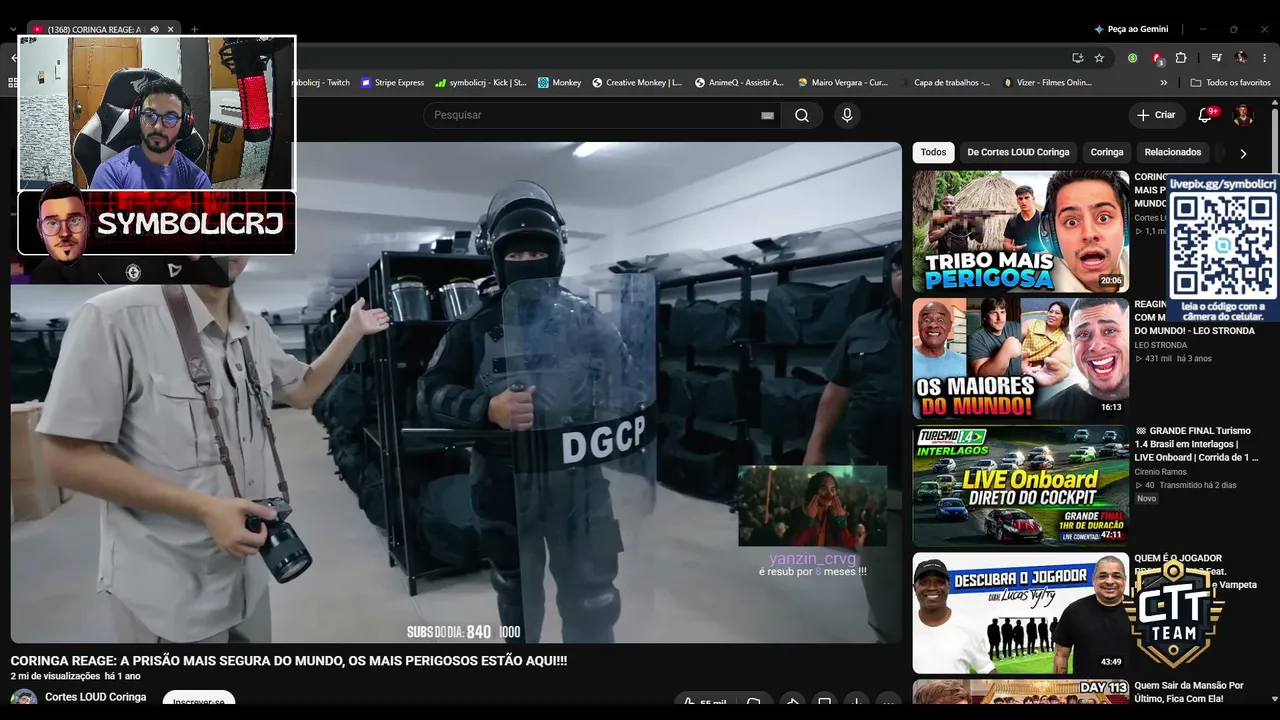Open the Todos os favoritos bookmarks folder
Viewport: 1280px width, 720px height.
[x=1231, y=83]
